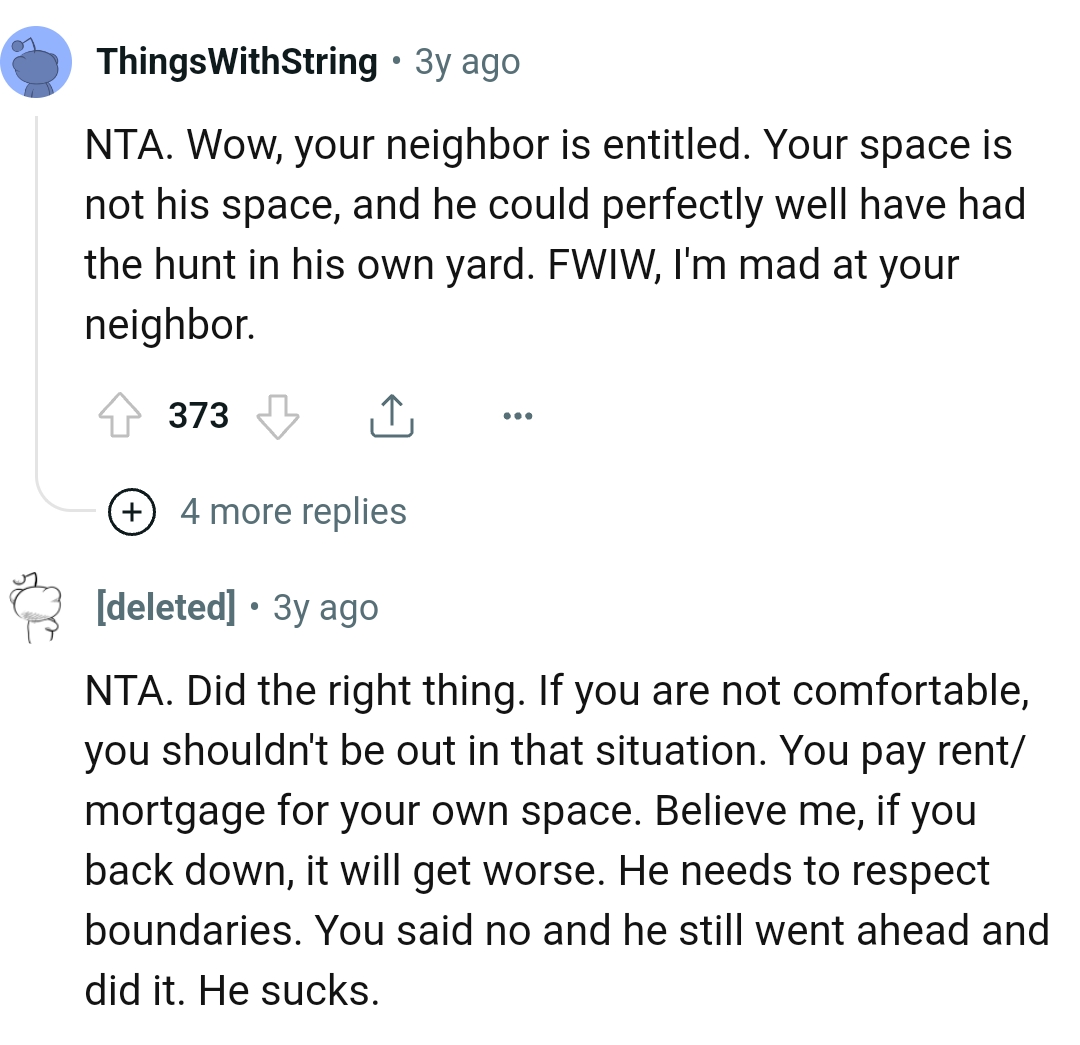Click the deleted user's avatar icon
The height and width of the screenshot is (1045, 1080).
click(x=37, y=607)
